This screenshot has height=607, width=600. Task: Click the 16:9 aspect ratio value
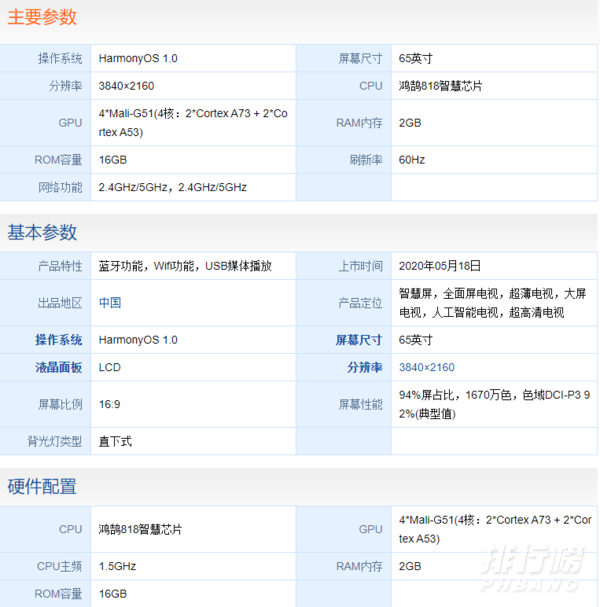click(x=110, y=404)
